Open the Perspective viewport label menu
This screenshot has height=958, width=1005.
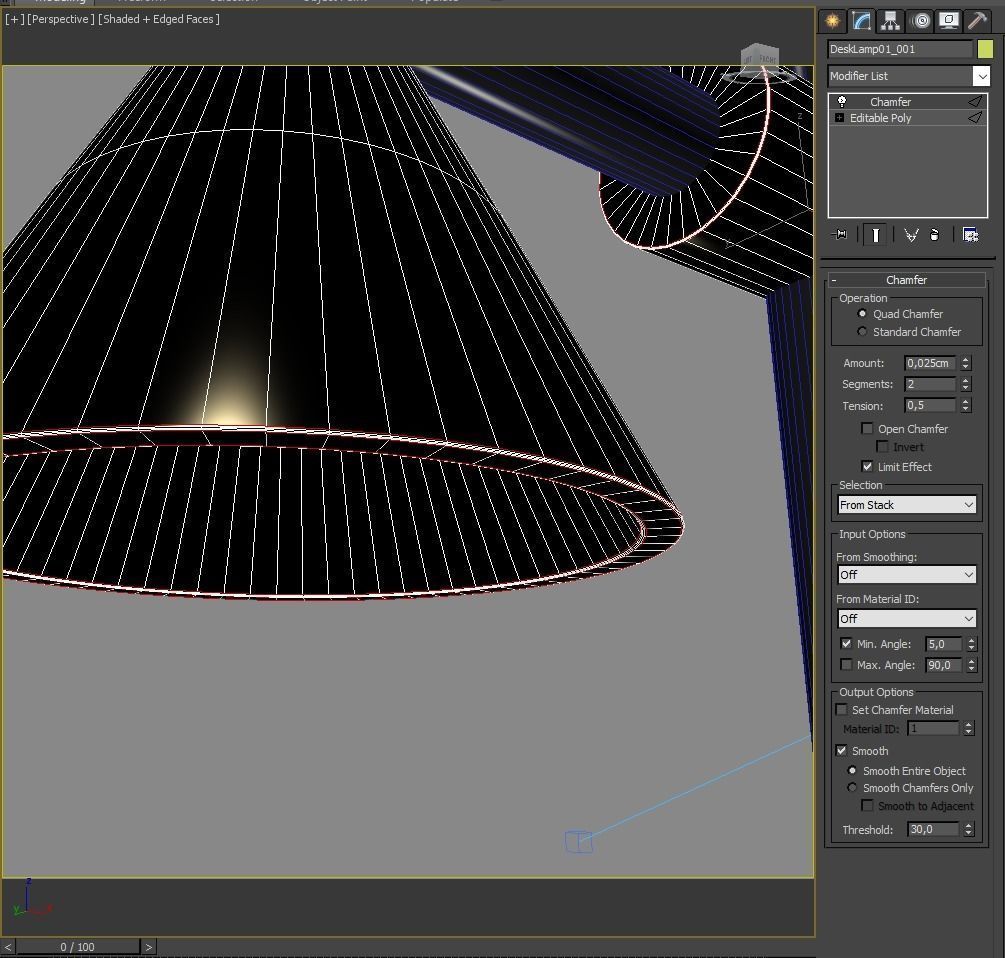[x=60, y=19]
